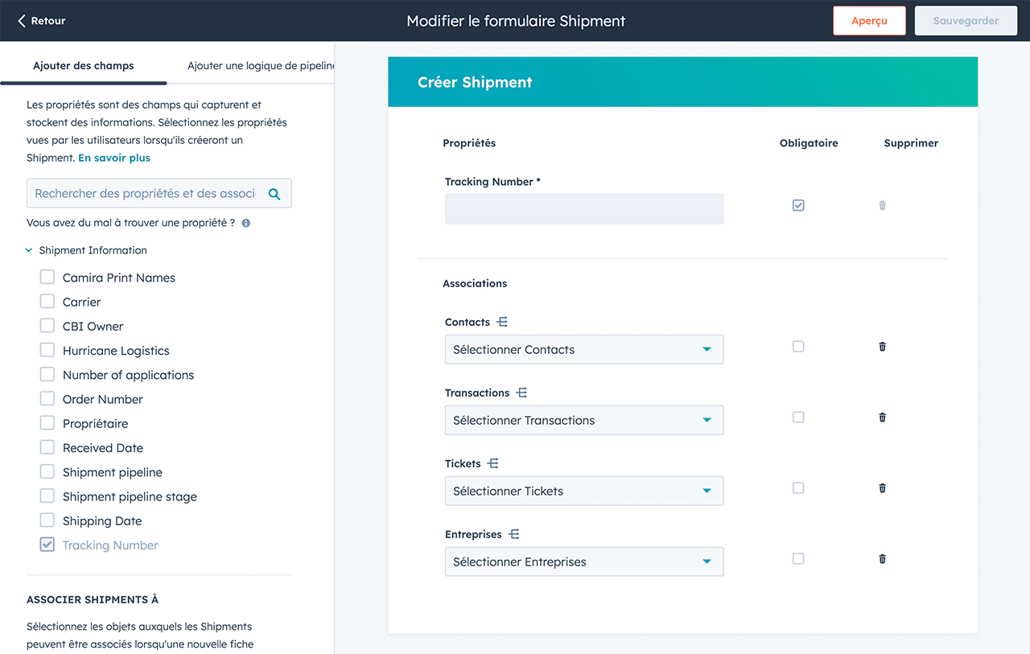
Task: Click the Tracking Number input field
Action: coord(583,209)
